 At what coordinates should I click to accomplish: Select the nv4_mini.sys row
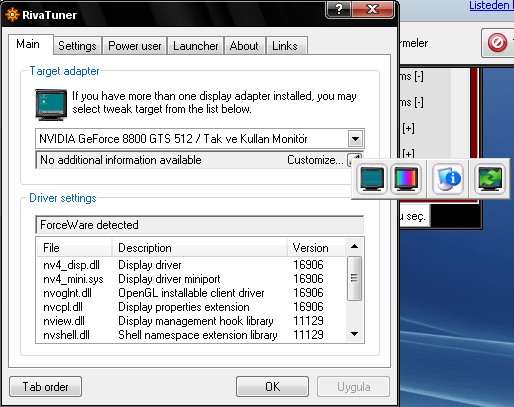(x=192, y=279)
